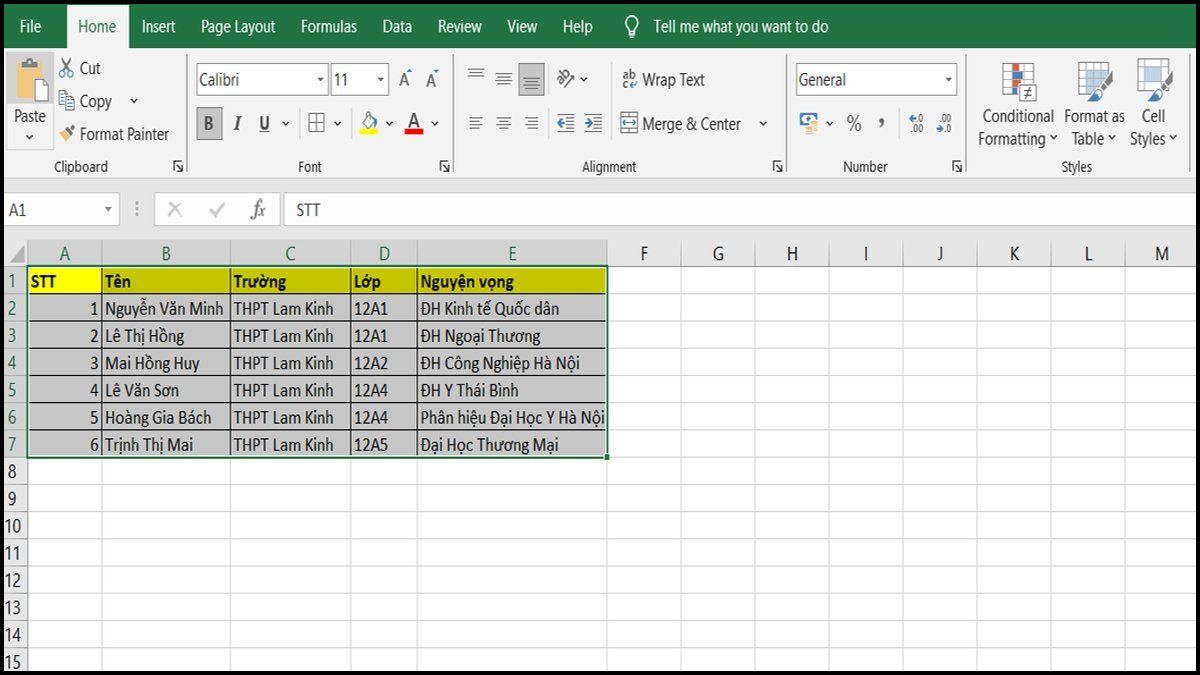Viewport: 1200px width, 675px height.
Task: Cut the selection with scissors icon
Action: click(67, 68)
